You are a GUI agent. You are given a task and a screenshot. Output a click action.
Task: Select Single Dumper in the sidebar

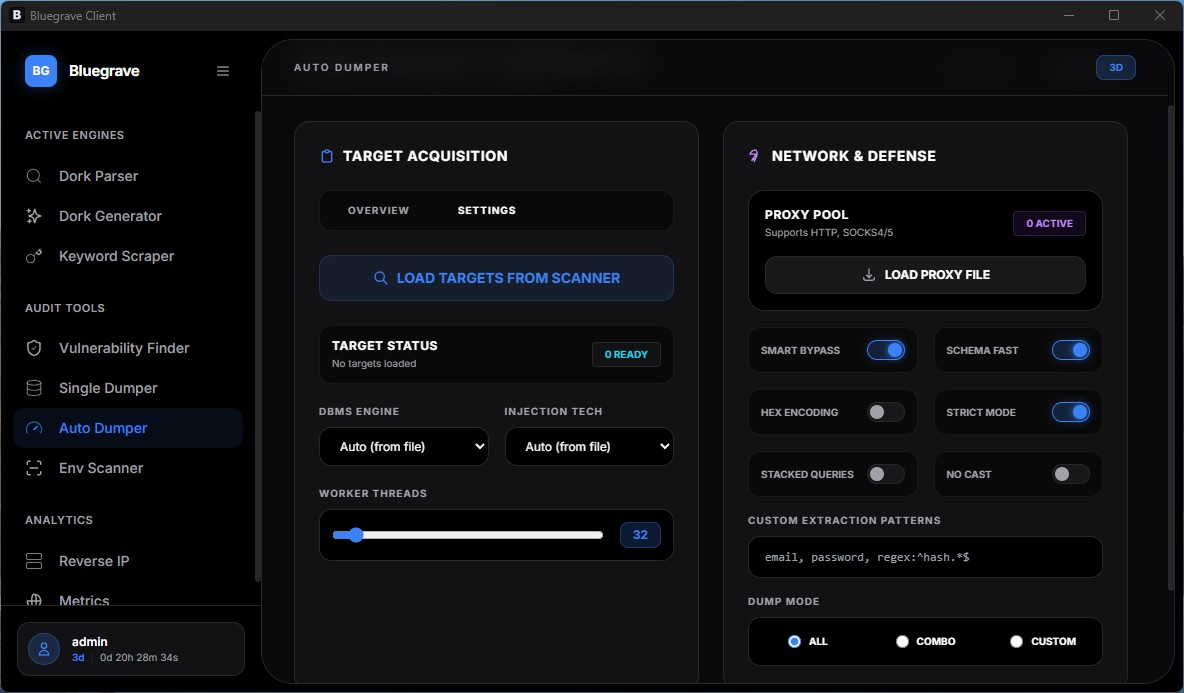tap(108, 388)
